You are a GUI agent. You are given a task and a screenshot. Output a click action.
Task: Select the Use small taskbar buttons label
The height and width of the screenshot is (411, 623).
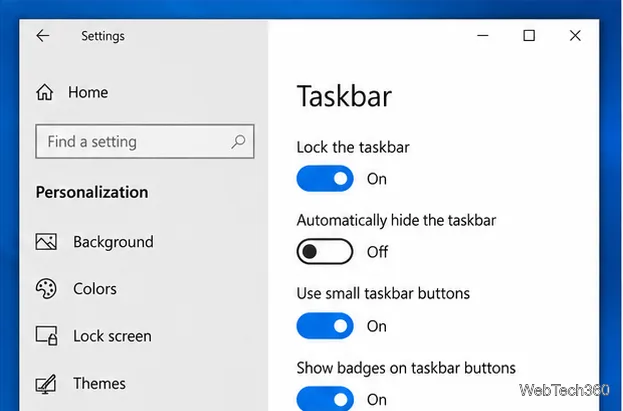point(383,294)
